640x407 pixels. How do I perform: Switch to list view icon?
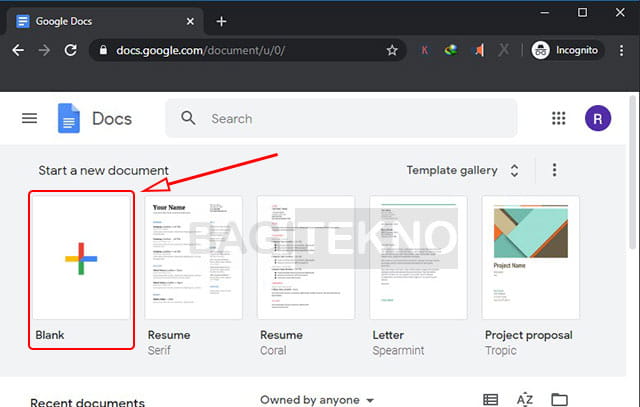click(490, 400)
